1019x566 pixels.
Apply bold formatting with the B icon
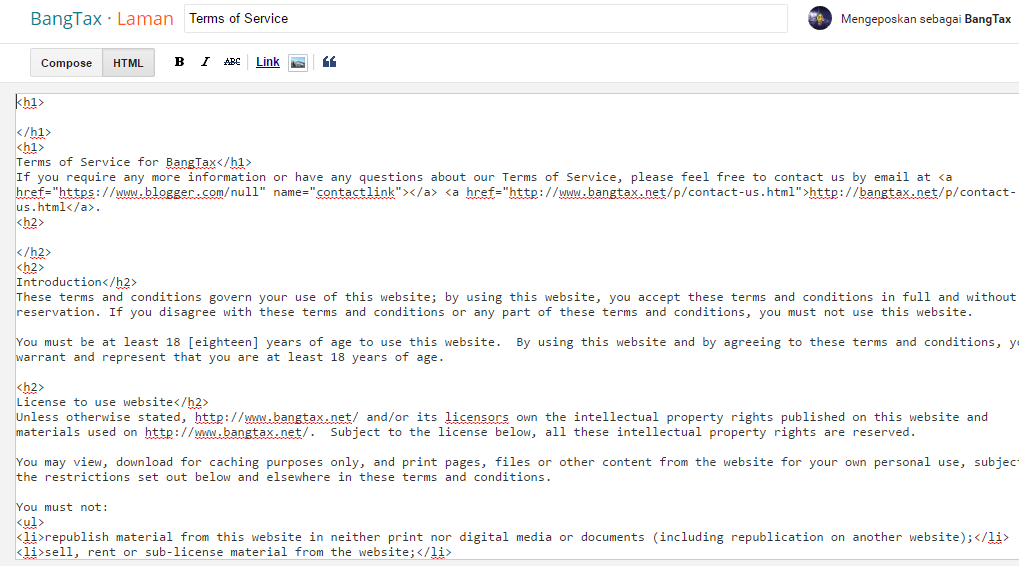[179, 62]
